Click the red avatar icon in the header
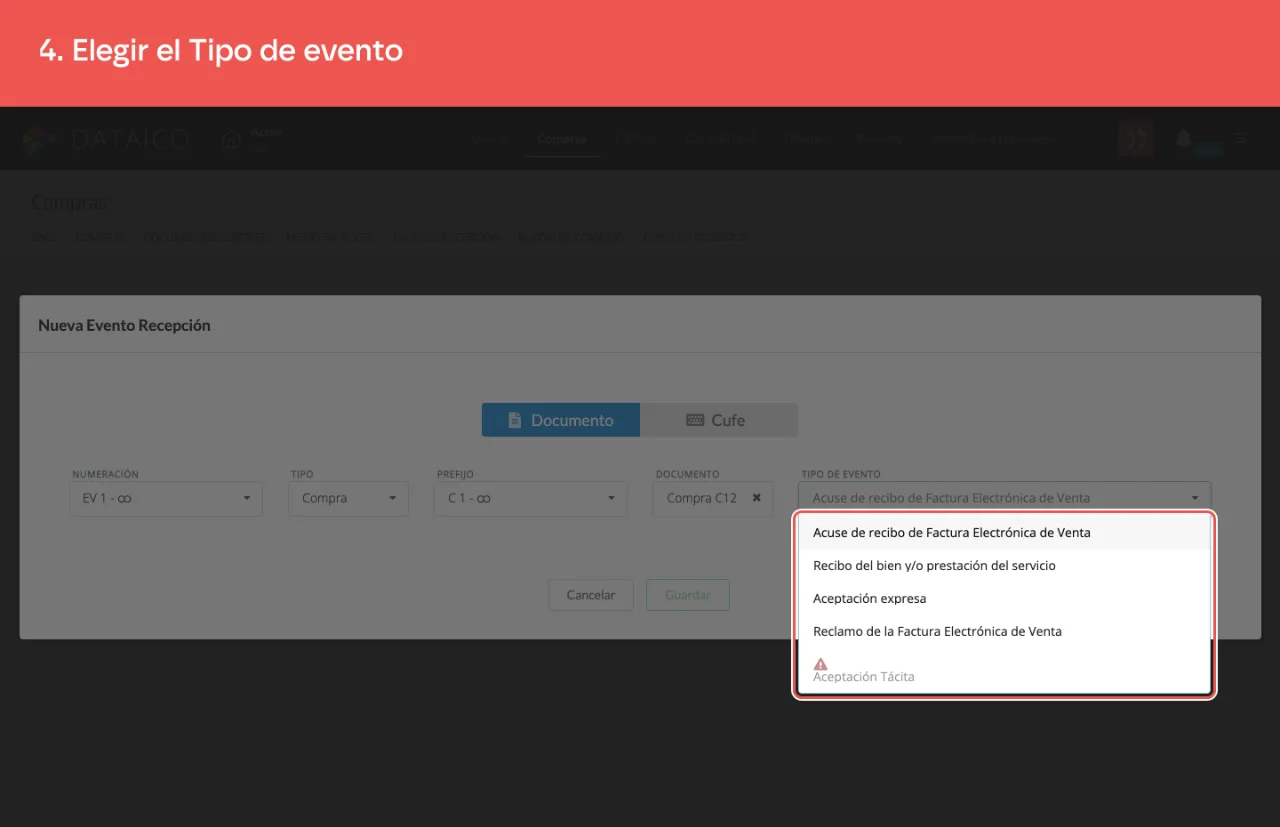This screenshot has height=827, width=1280. pyautogui.click(x=1136, y=139)
